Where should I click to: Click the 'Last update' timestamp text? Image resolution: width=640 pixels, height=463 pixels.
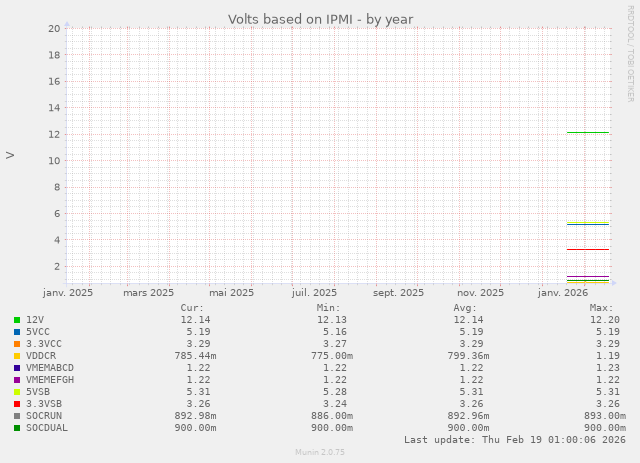tap(514, 440)
